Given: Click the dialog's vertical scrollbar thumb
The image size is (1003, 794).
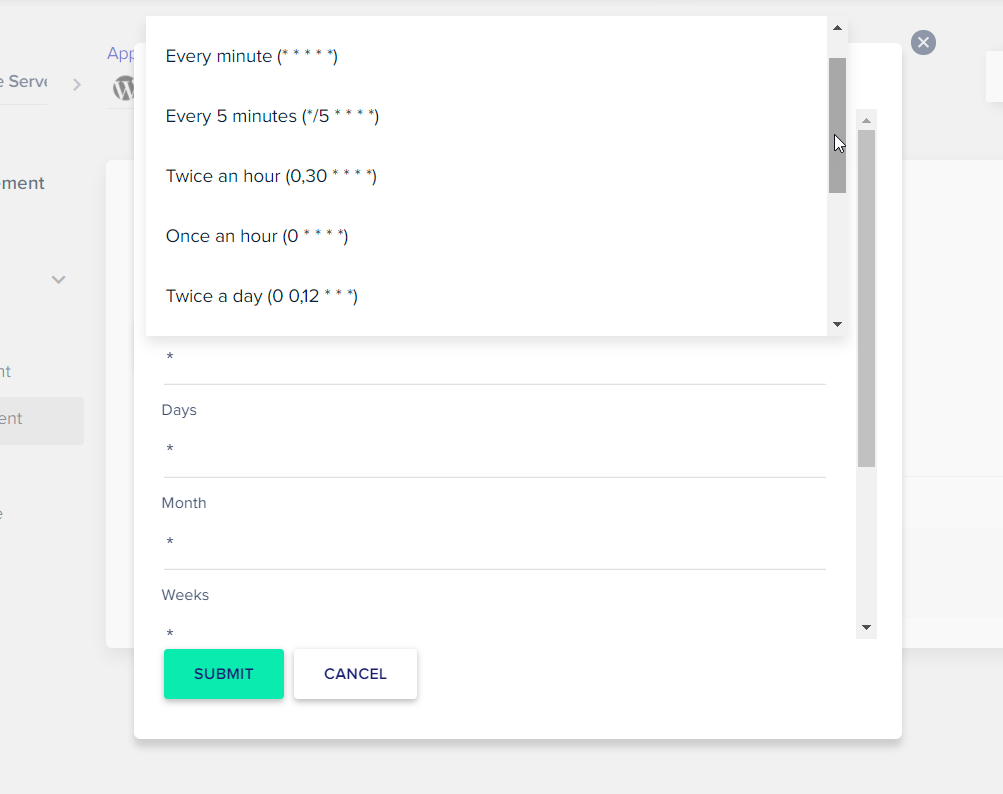Looking at the screenshot, I should (x=866, y=298).
